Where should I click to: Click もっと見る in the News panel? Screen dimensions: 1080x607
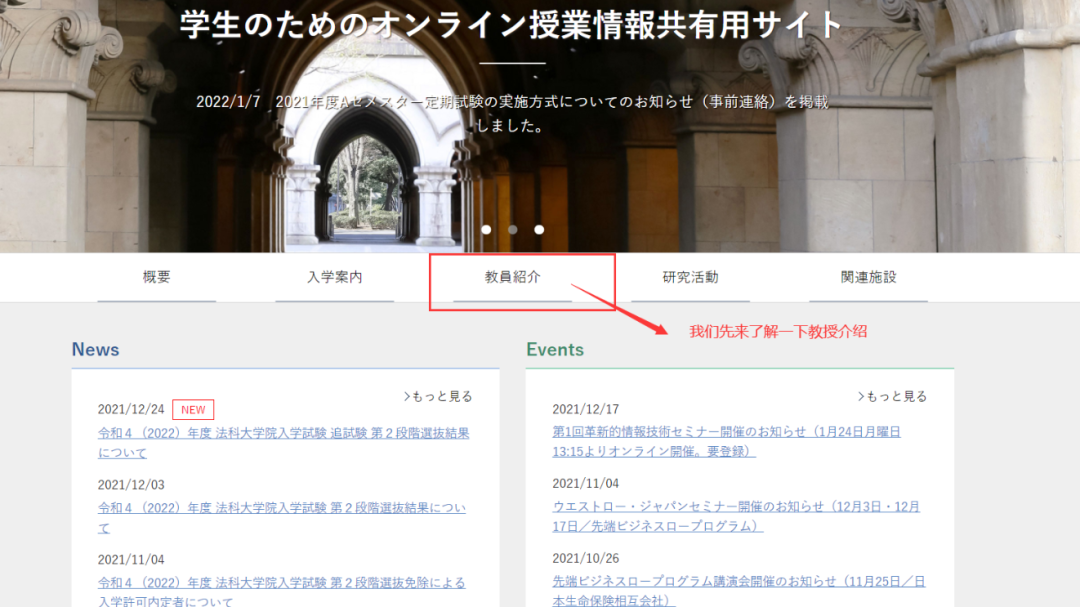[x=438, y=396]
